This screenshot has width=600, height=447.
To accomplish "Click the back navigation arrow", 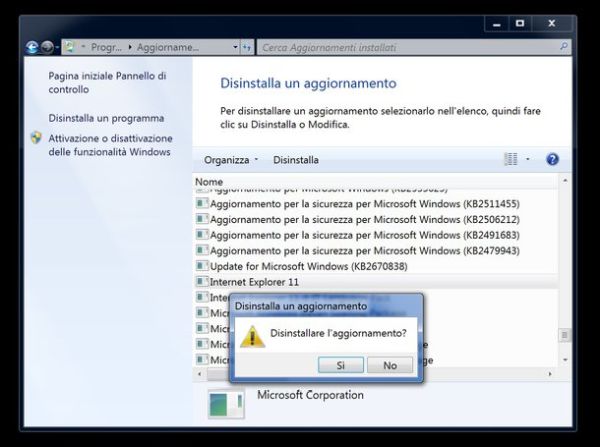I will tap(32, 47).
